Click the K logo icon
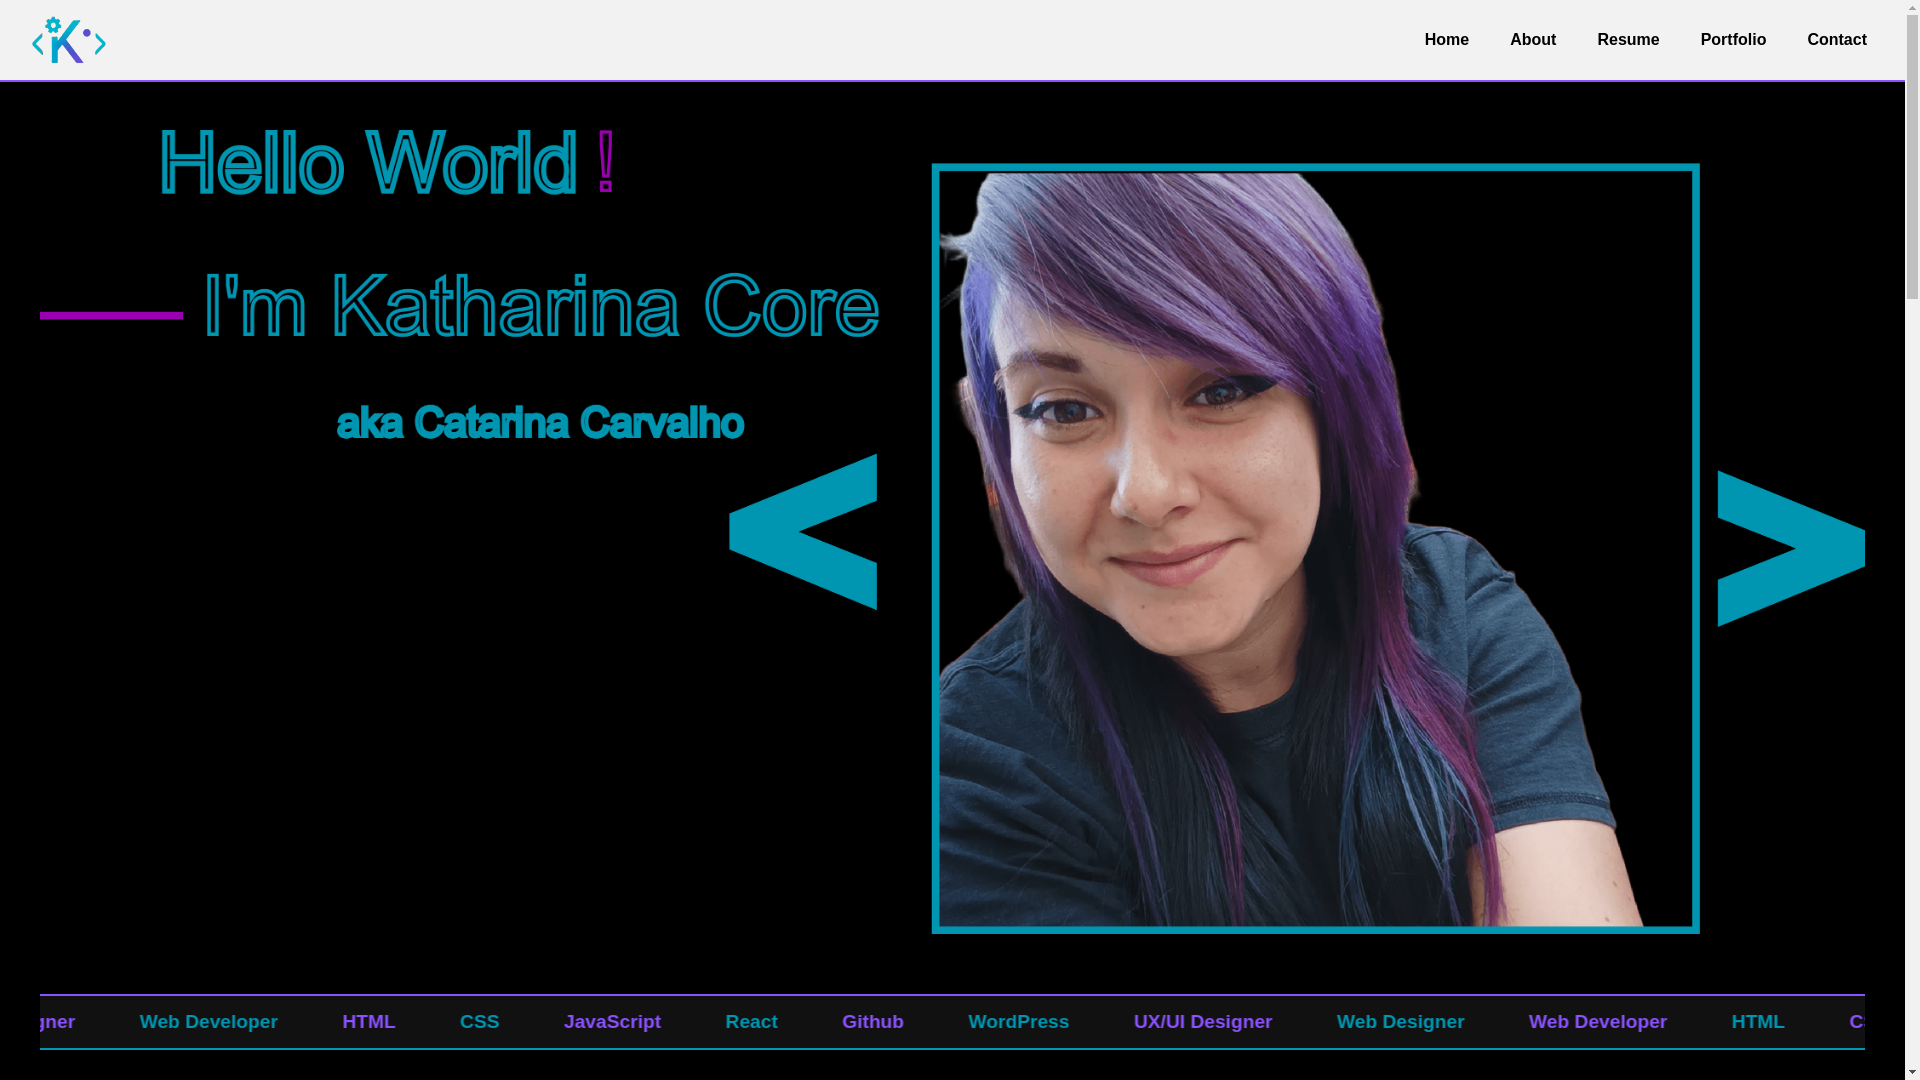The image size is (1920, 1080). click(69, 40)
